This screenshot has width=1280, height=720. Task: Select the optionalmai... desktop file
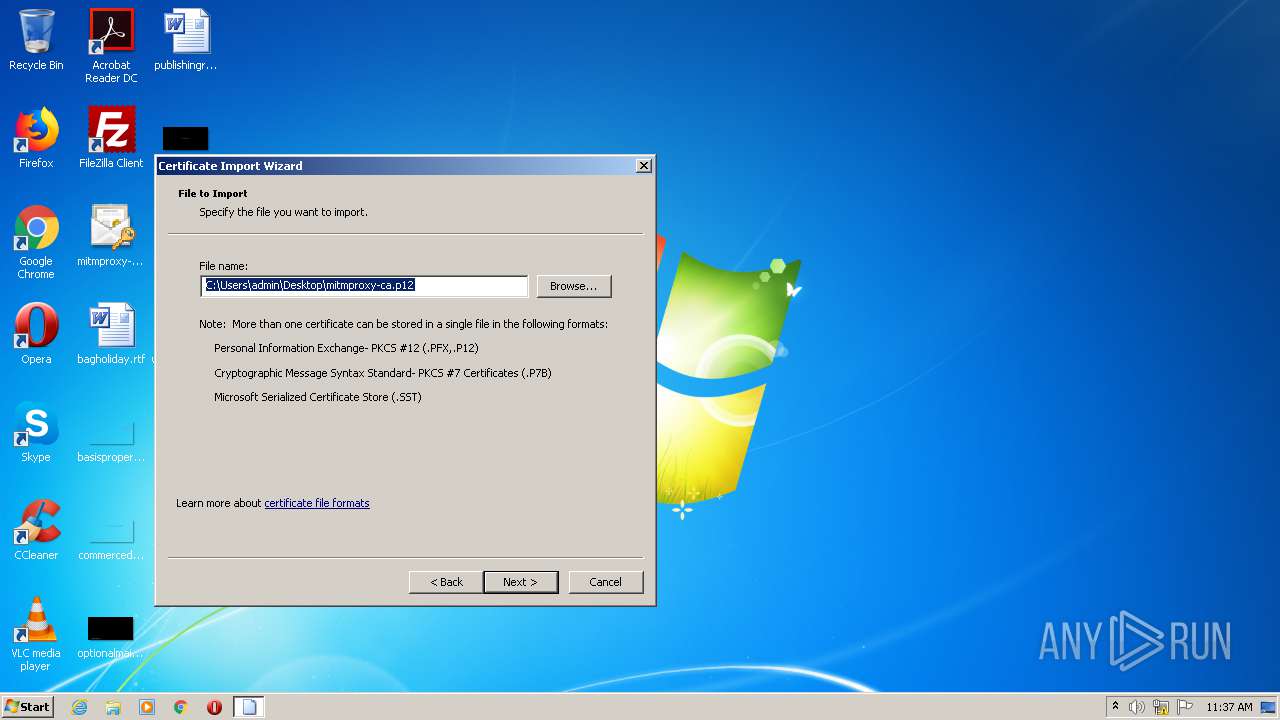point(111,636)
